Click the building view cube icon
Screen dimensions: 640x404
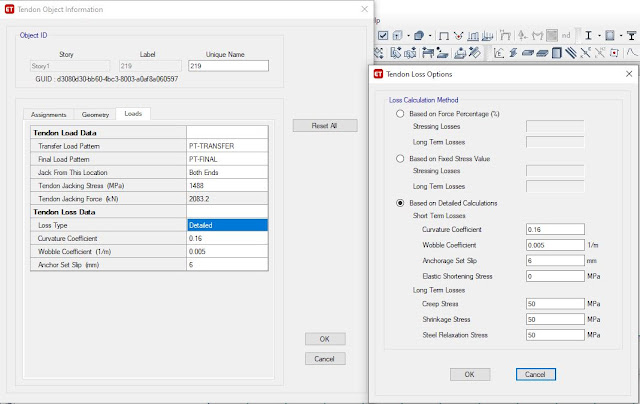coord(398,36)
